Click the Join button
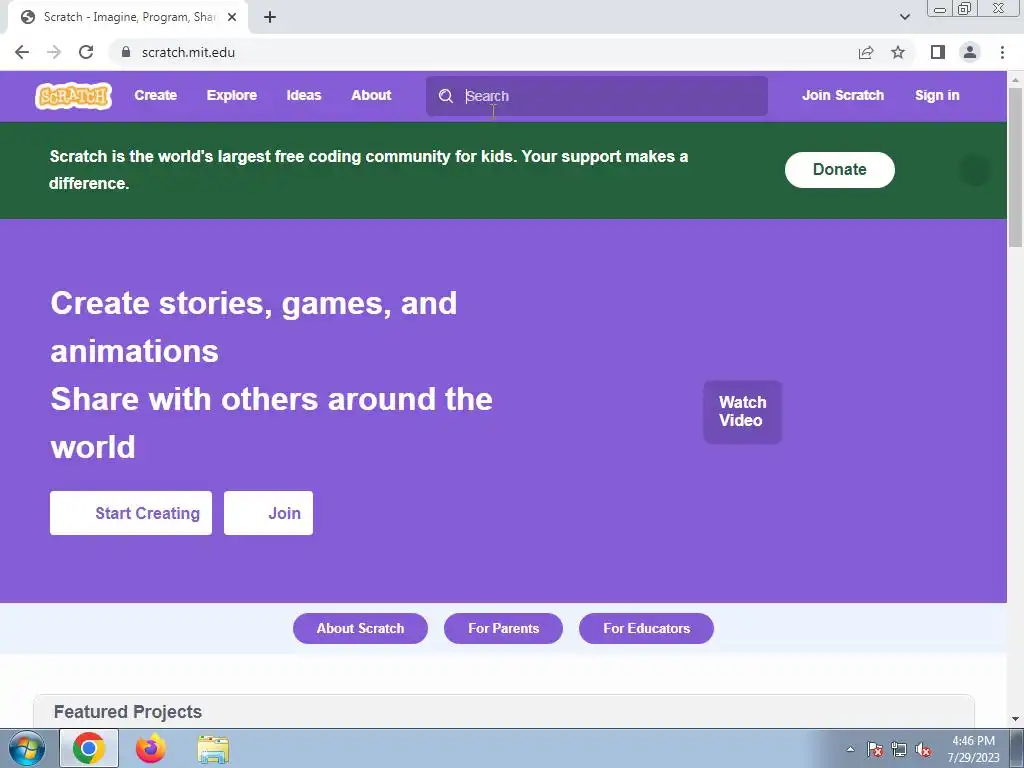 tap(268, 513)
